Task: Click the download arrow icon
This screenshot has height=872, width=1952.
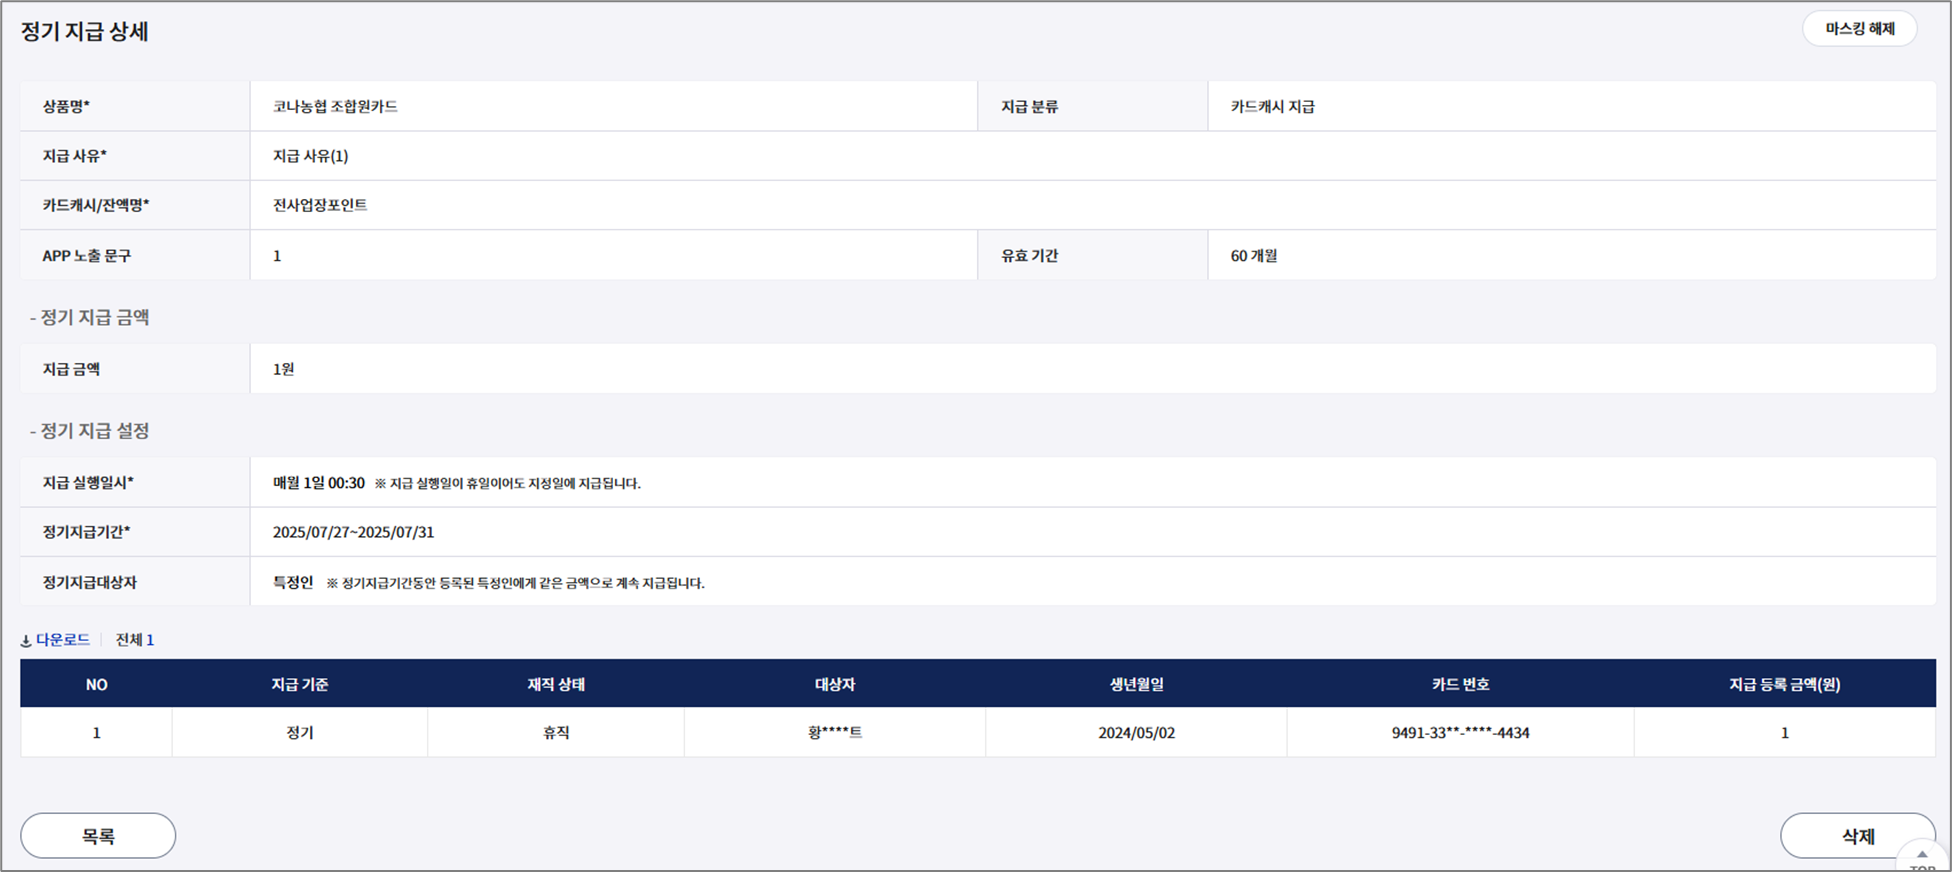Action: coord(26,641)
